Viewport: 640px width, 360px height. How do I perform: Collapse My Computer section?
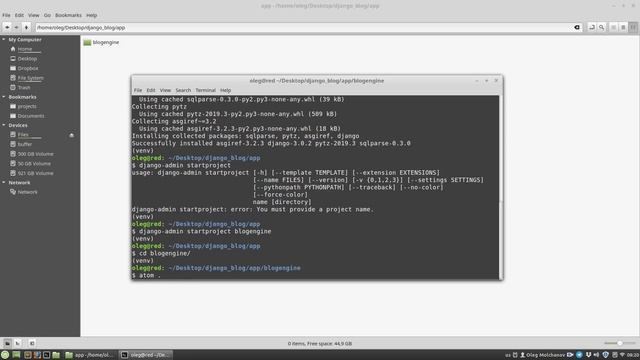tap(4, 40)
